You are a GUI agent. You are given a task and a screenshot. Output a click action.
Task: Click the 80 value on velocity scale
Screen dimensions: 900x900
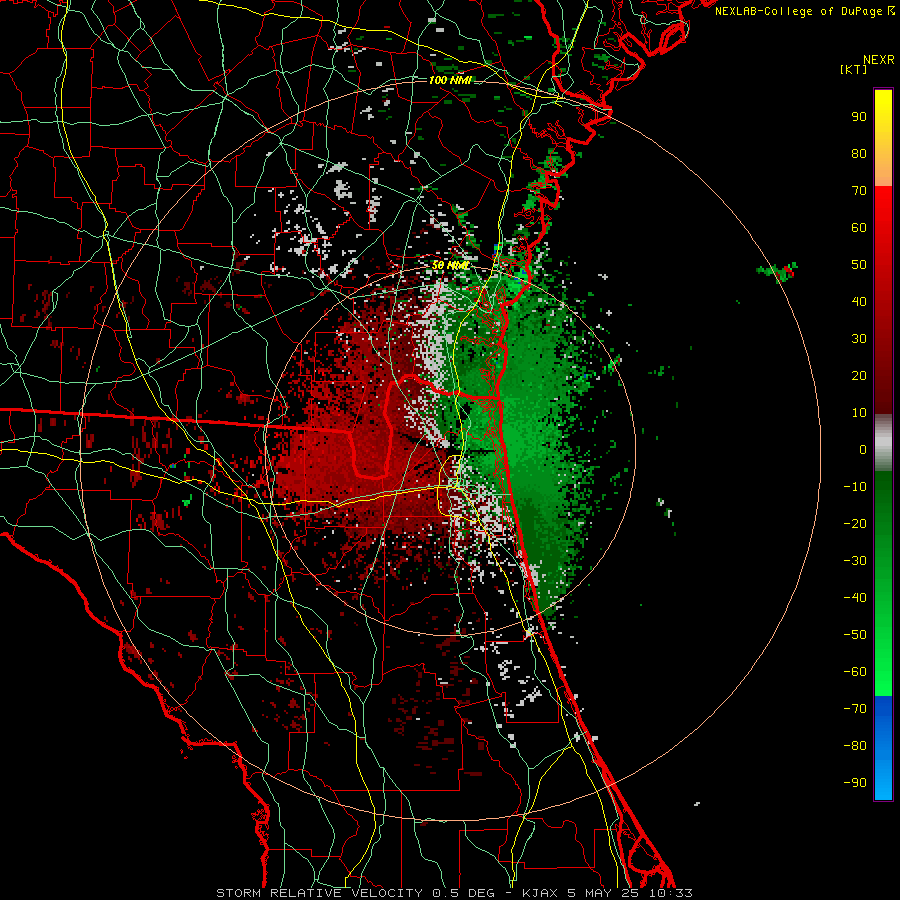tap(859, 153)
